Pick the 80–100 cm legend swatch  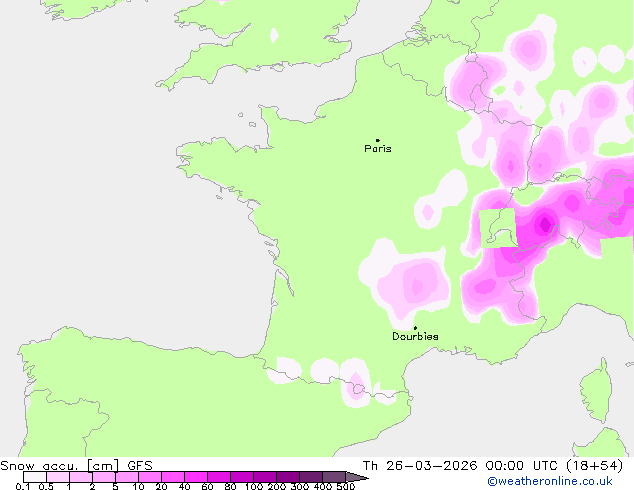click(x=242, y=477)
